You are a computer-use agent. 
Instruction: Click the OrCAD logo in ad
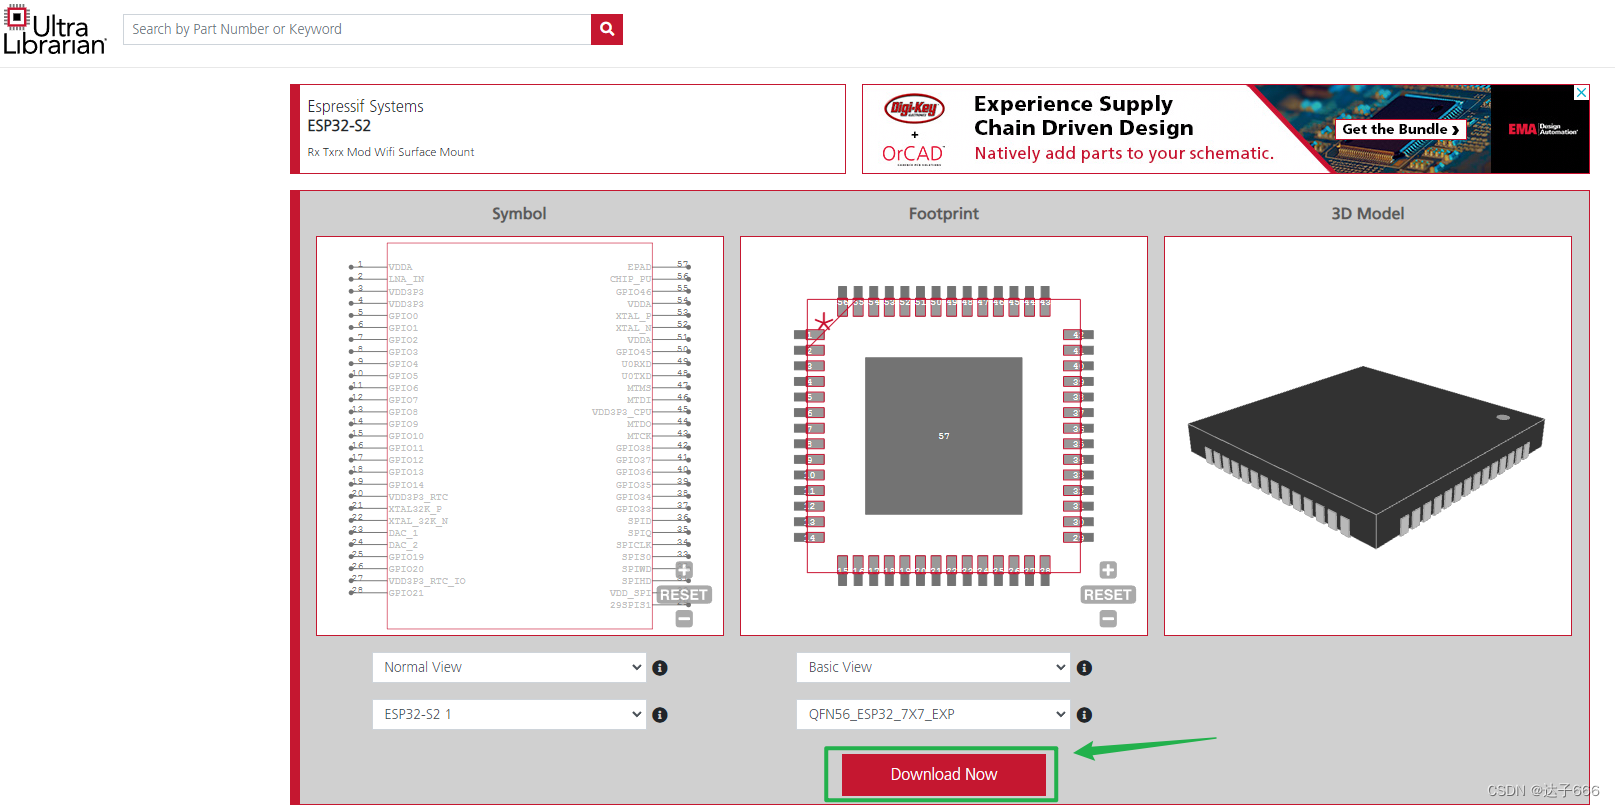pyautogui.click(x=913, y=154)
